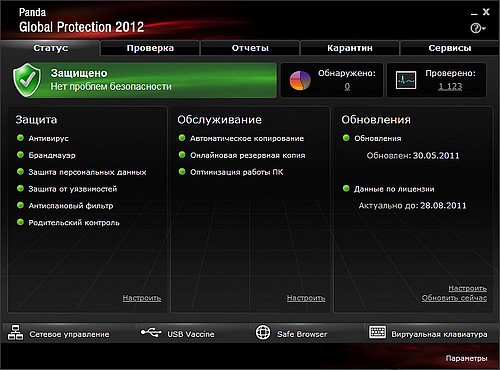Select Оптимизация работы ПК label

coord(237,172)
